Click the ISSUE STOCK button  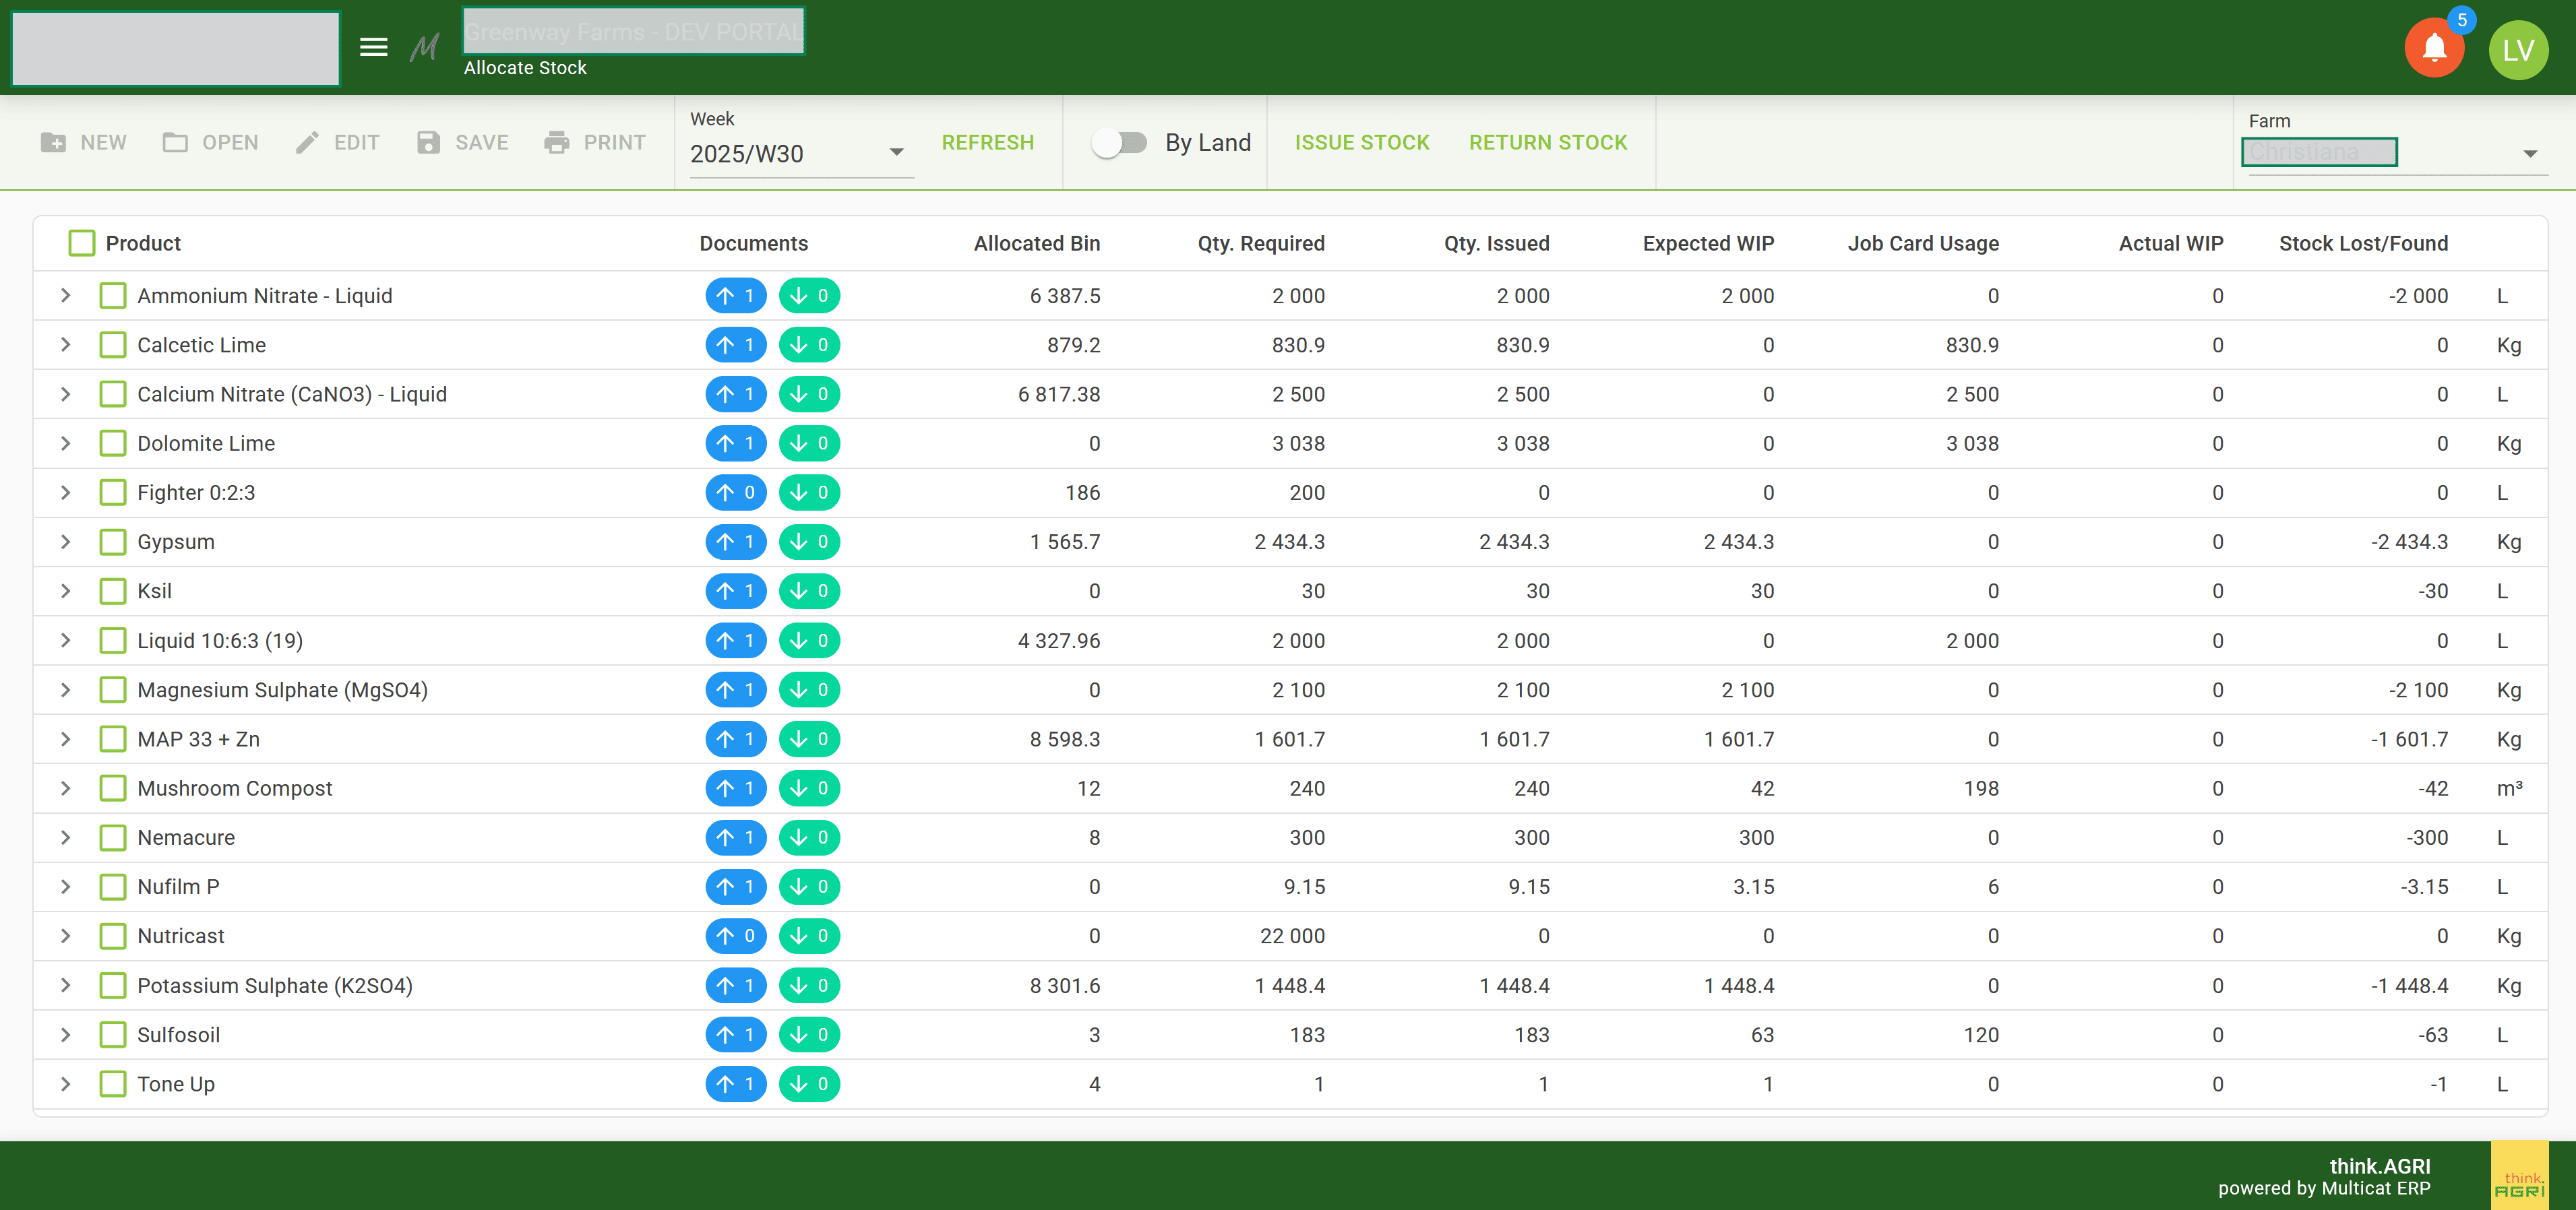[x=1361, y=143]
